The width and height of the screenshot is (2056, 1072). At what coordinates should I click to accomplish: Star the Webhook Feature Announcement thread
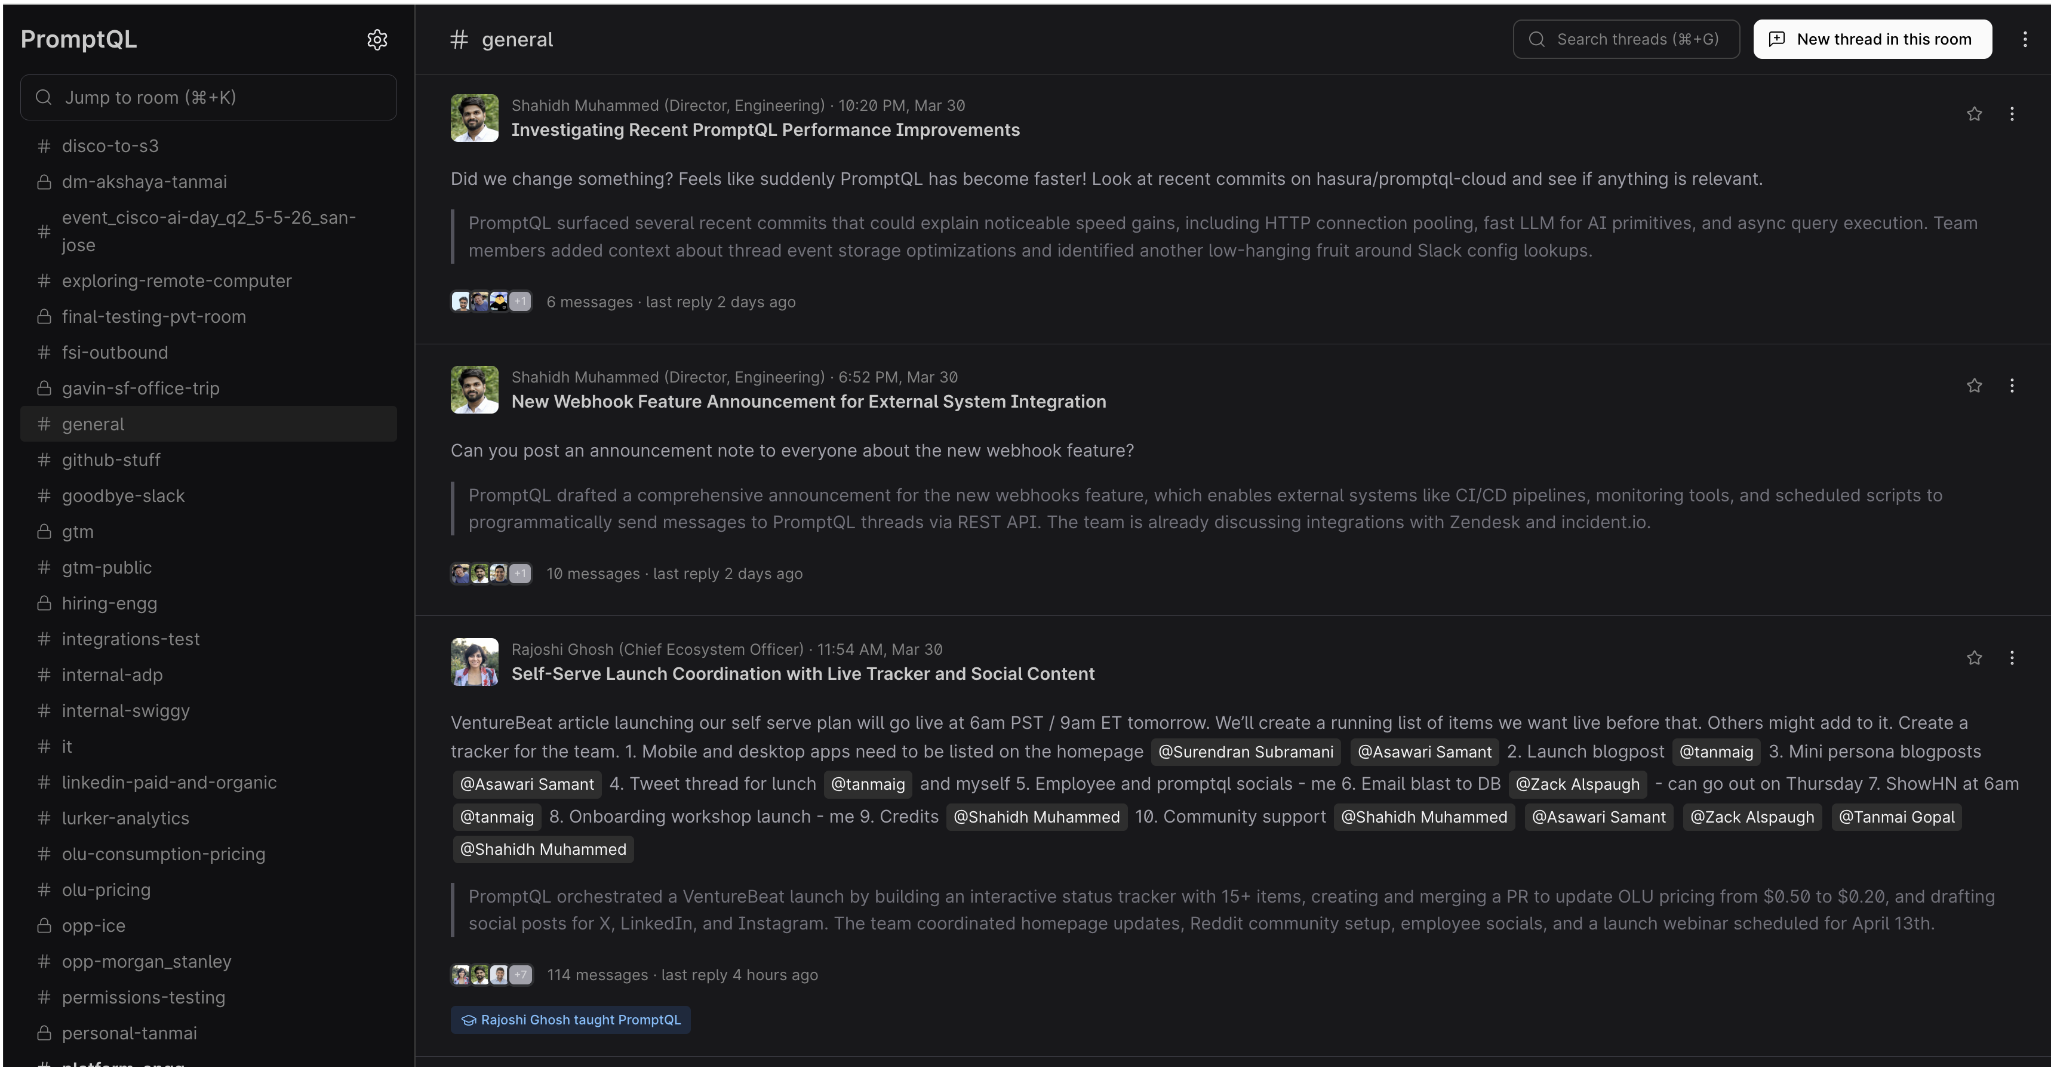(1974, 386)
